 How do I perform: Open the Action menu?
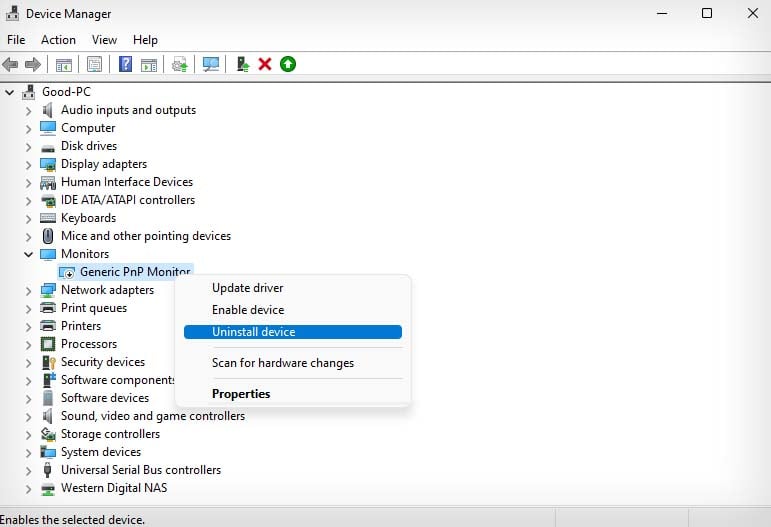tap(59, 40)
